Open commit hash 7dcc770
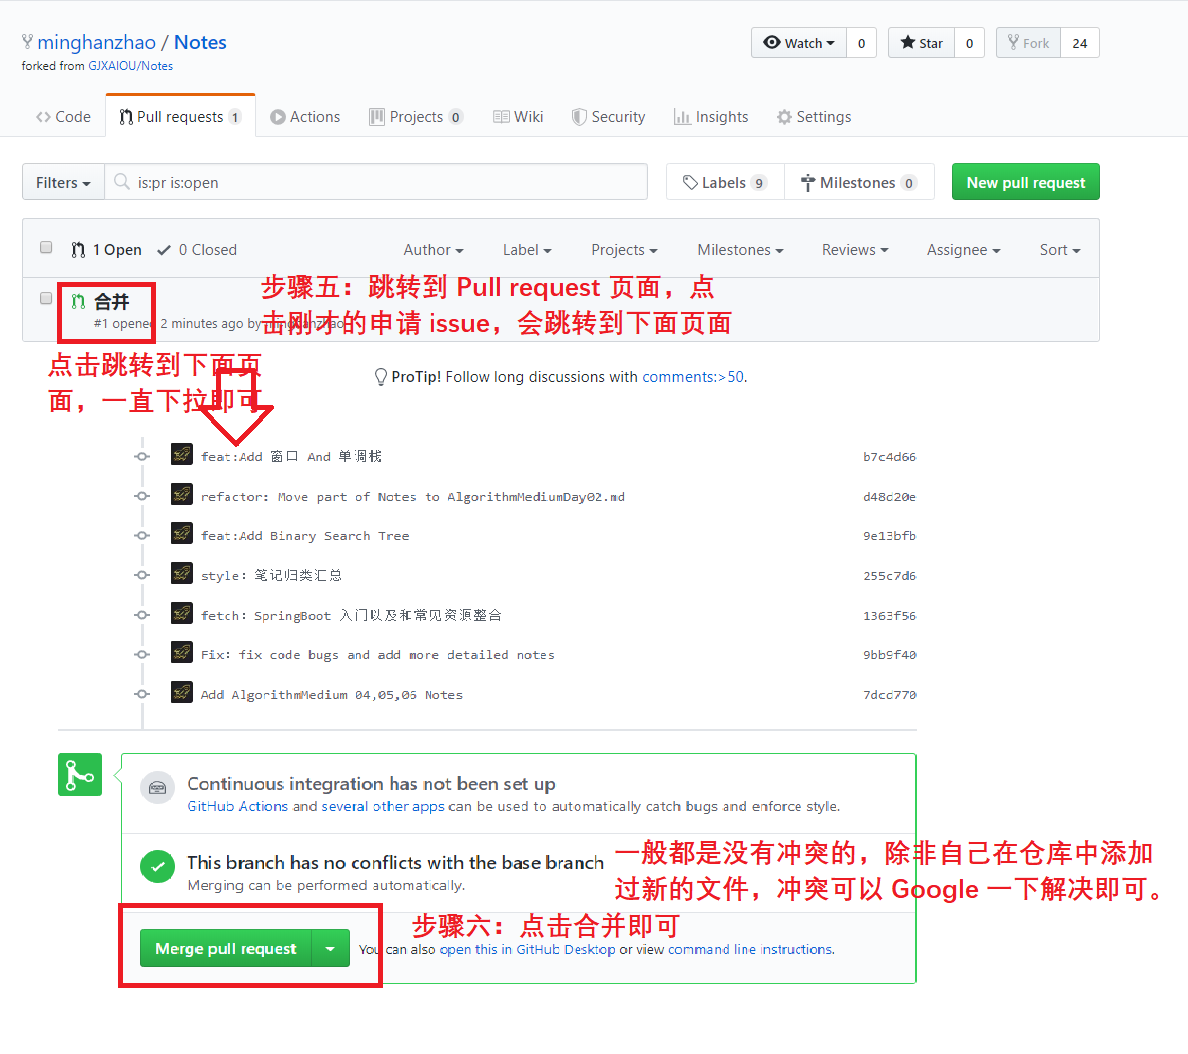Viewport: 1188px width, 1054px height. [x=889, y=695]
